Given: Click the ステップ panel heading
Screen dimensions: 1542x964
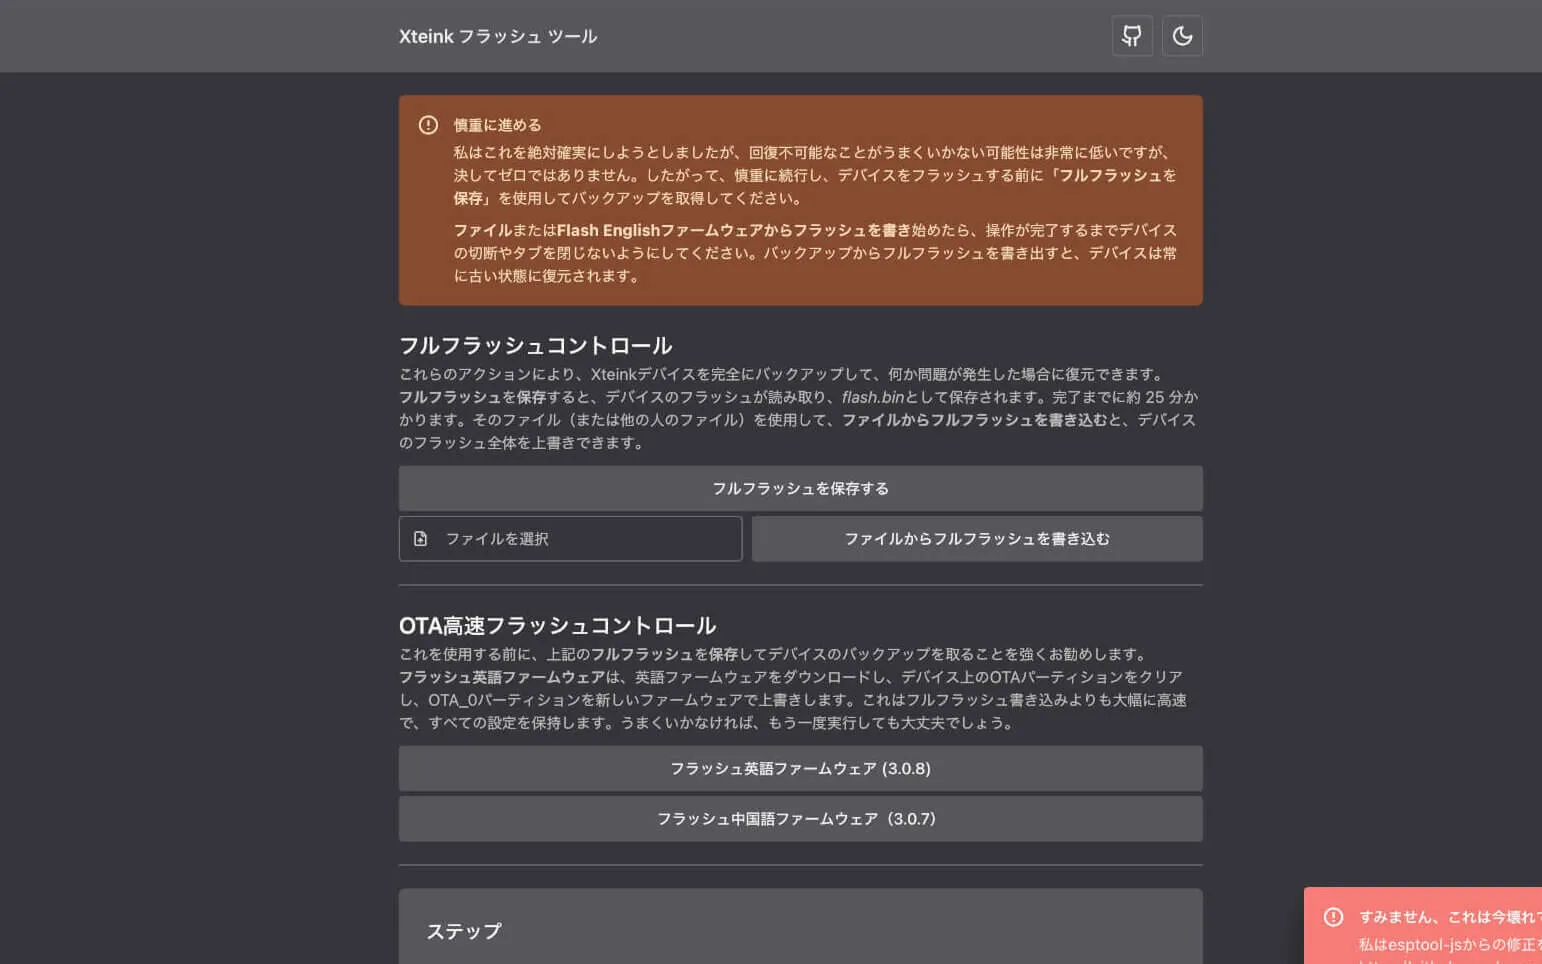Looking at the screenshot, I should coord(464,931).
